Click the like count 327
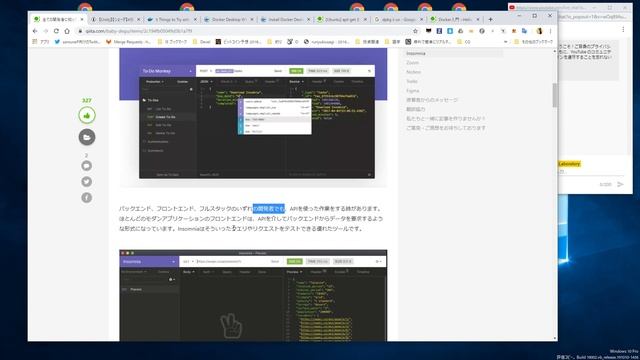 point(87,100)
